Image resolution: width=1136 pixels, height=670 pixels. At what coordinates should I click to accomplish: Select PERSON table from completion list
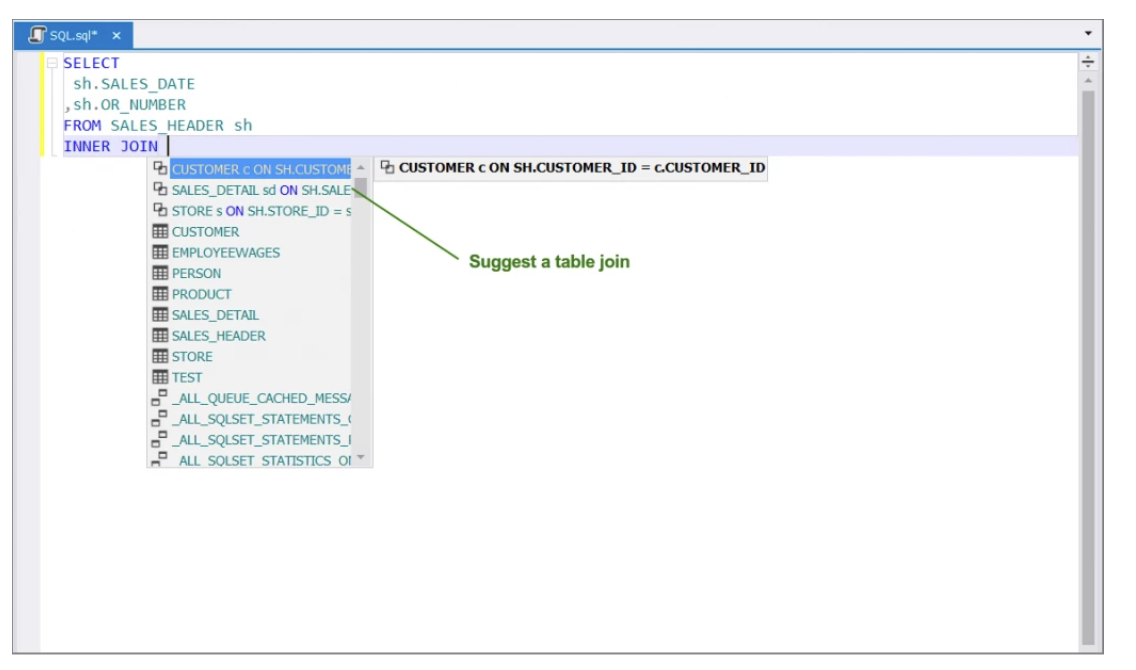tap(196, 273)
